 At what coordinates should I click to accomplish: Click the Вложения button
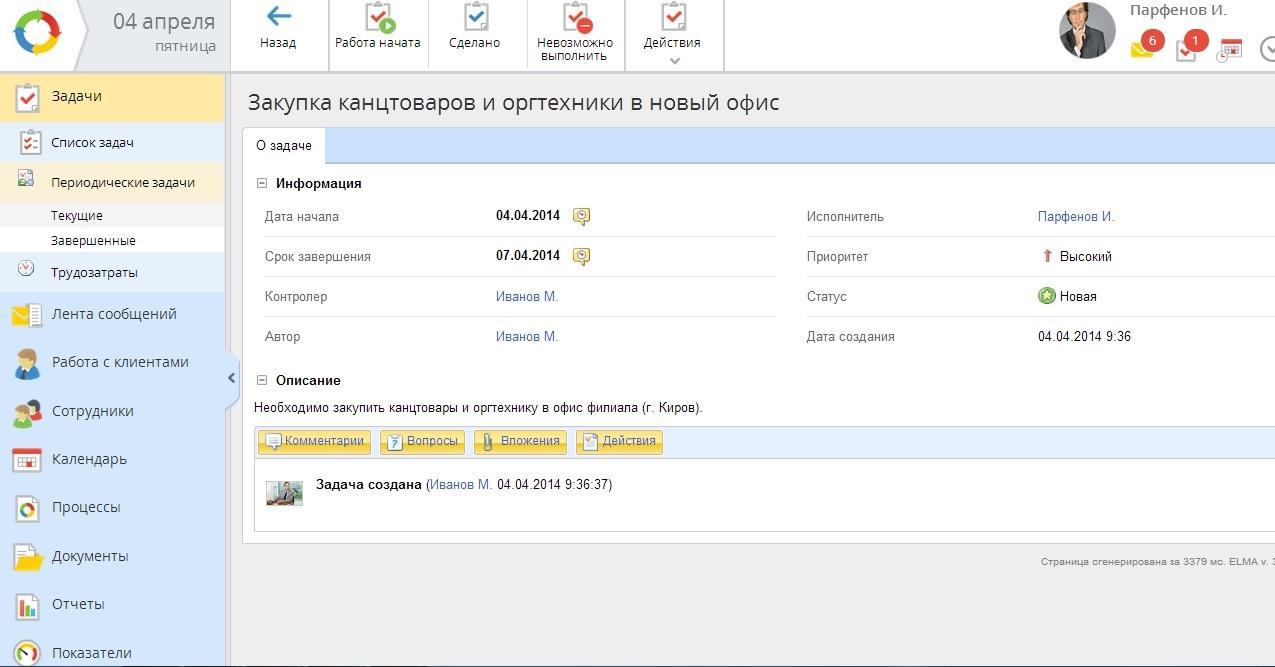point(521,441)
